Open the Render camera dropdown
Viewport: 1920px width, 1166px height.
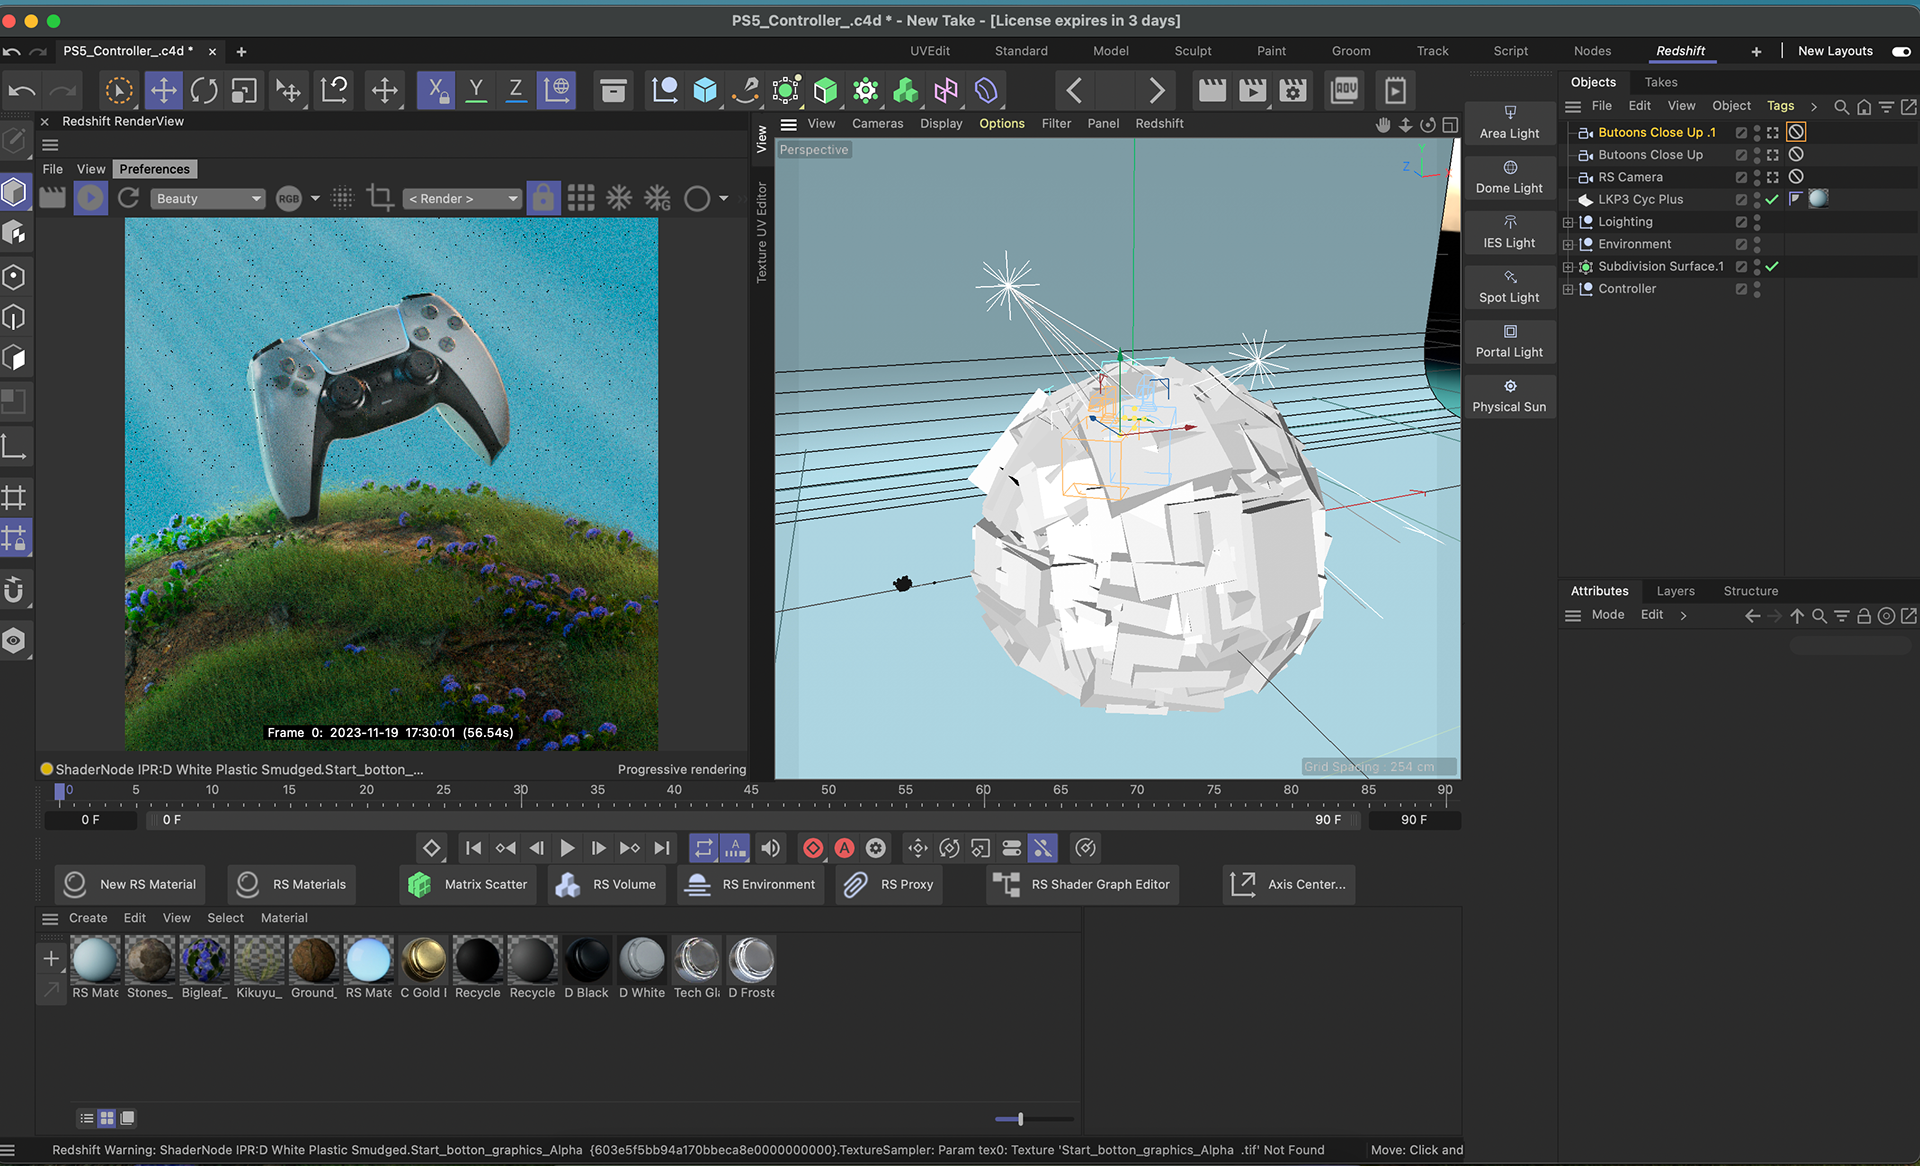pyautogui.click(x=462, y=198)
